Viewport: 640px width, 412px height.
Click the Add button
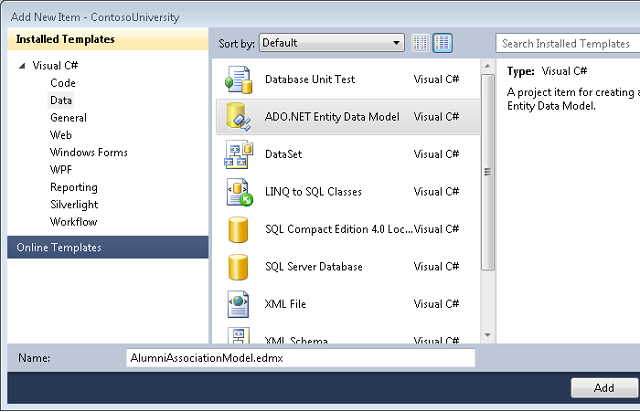click(x=604, y=388)
